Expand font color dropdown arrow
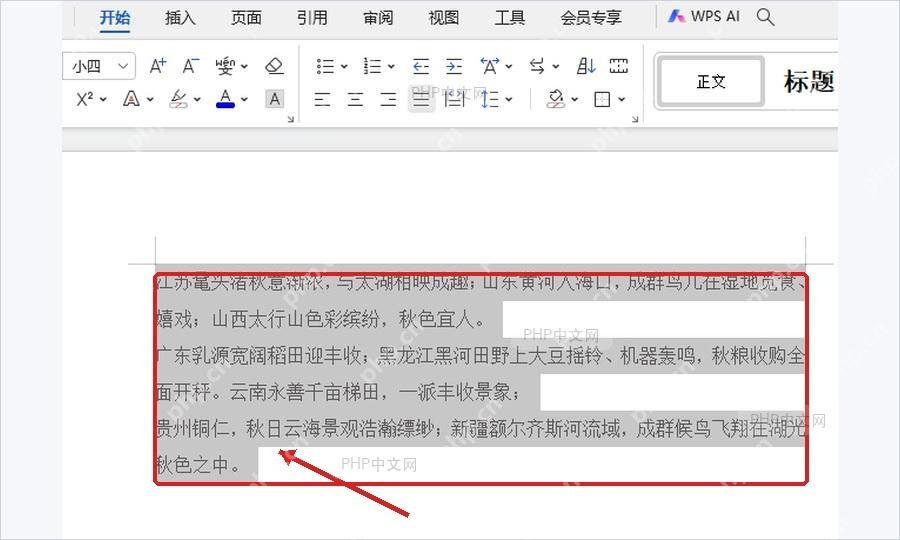Screen dimensions: 900x540 245,100
